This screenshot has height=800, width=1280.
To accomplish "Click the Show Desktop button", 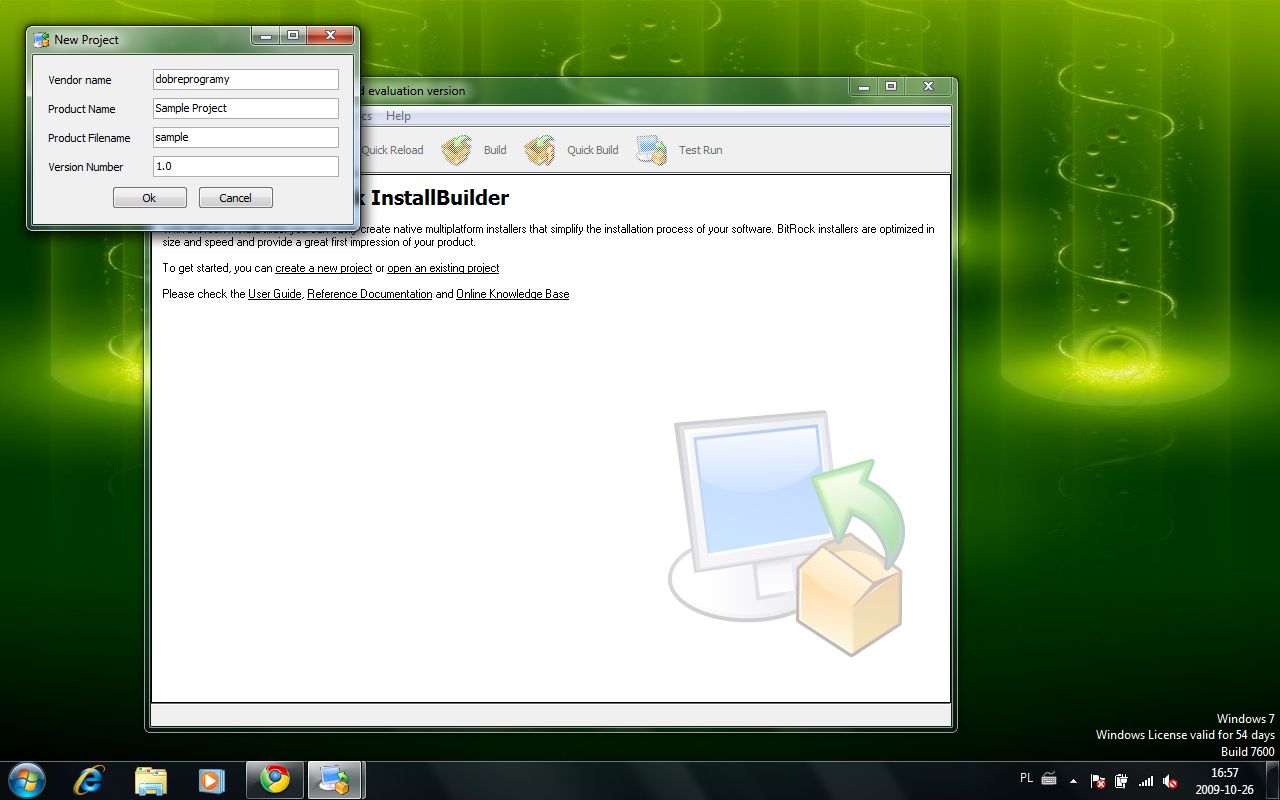I will [1272, 780].
